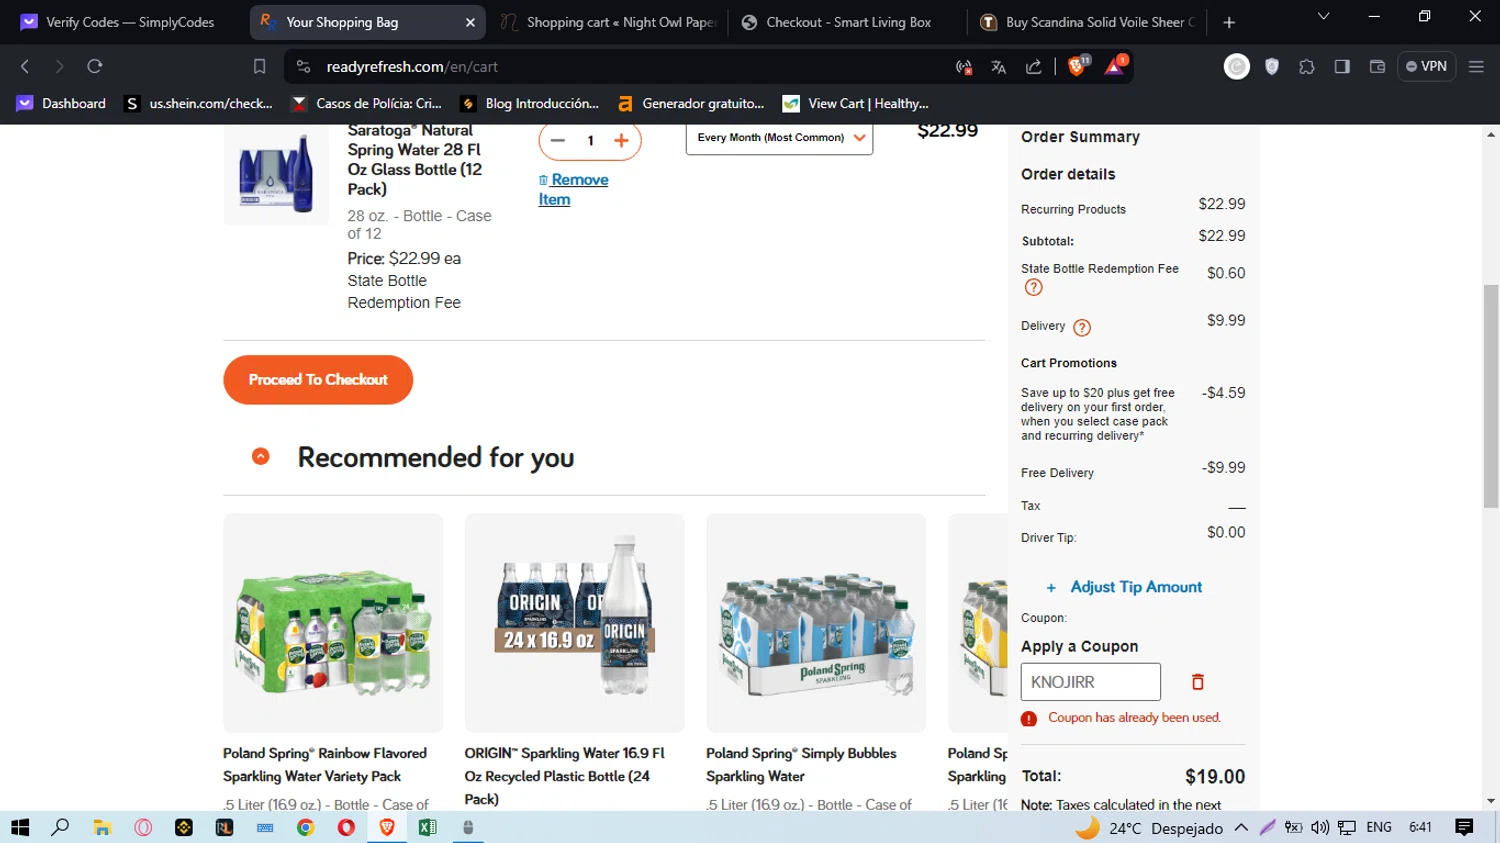Screen dimensions: 1500x843
Task: Bookmark this page with the bookmark icon
Action: coord(259,66)
